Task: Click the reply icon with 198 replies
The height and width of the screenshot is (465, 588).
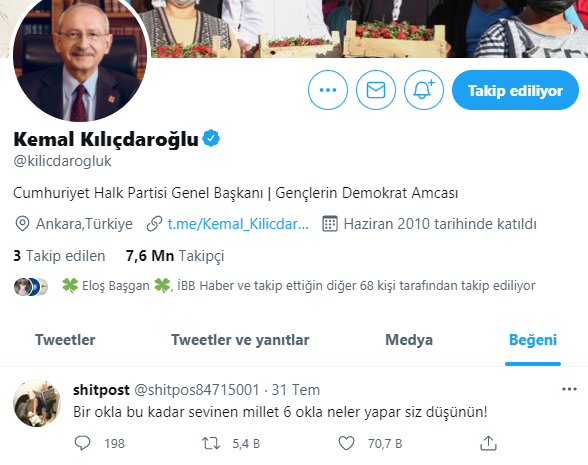Action: click(x=82, y=443)
